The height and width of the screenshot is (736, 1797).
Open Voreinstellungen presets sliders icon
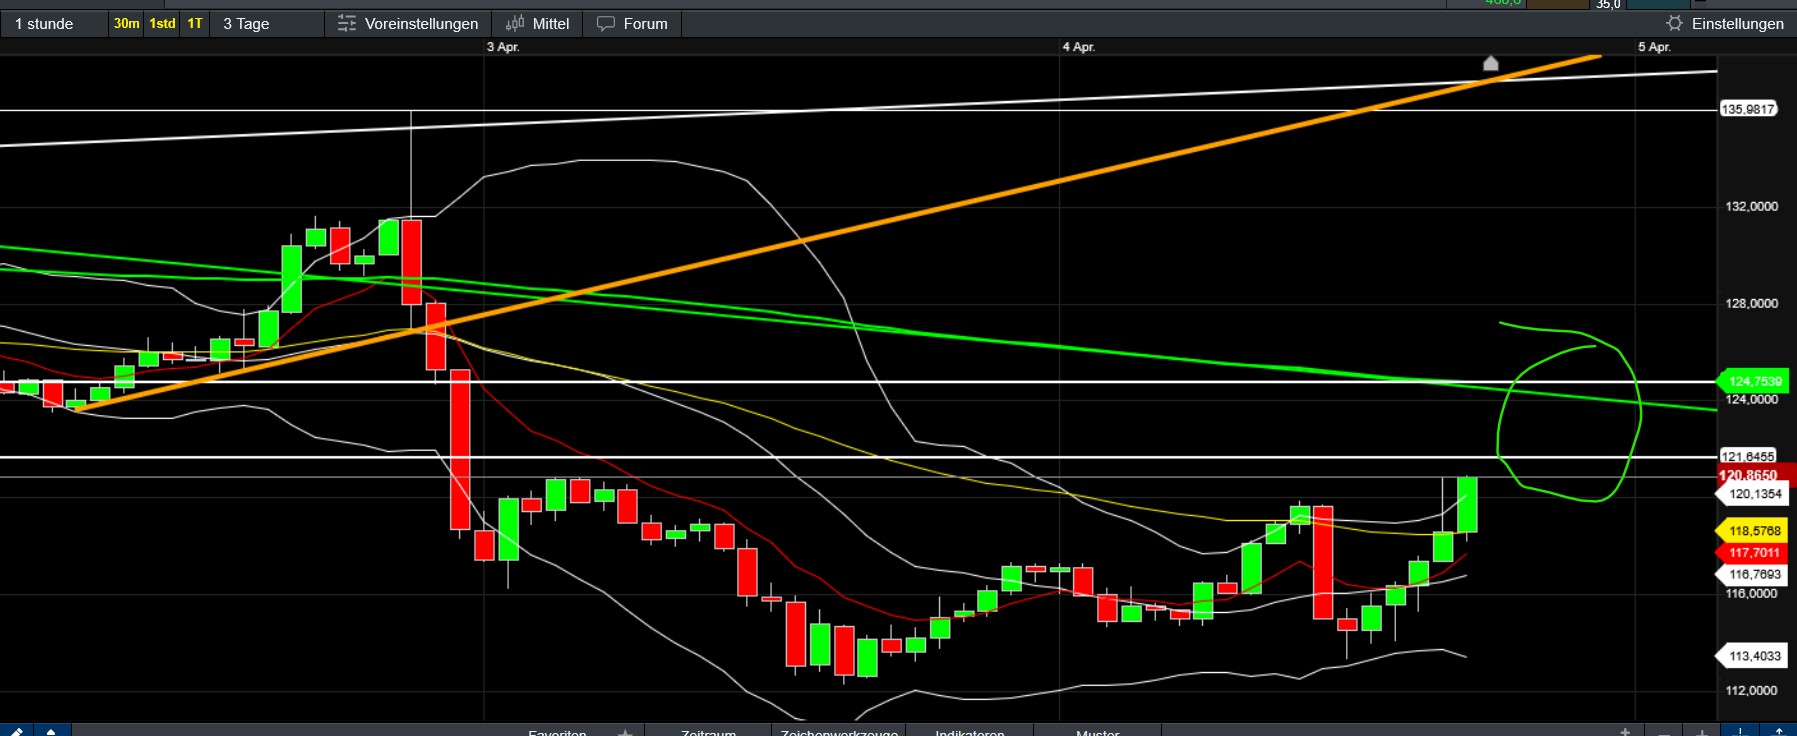pos(347,24)
